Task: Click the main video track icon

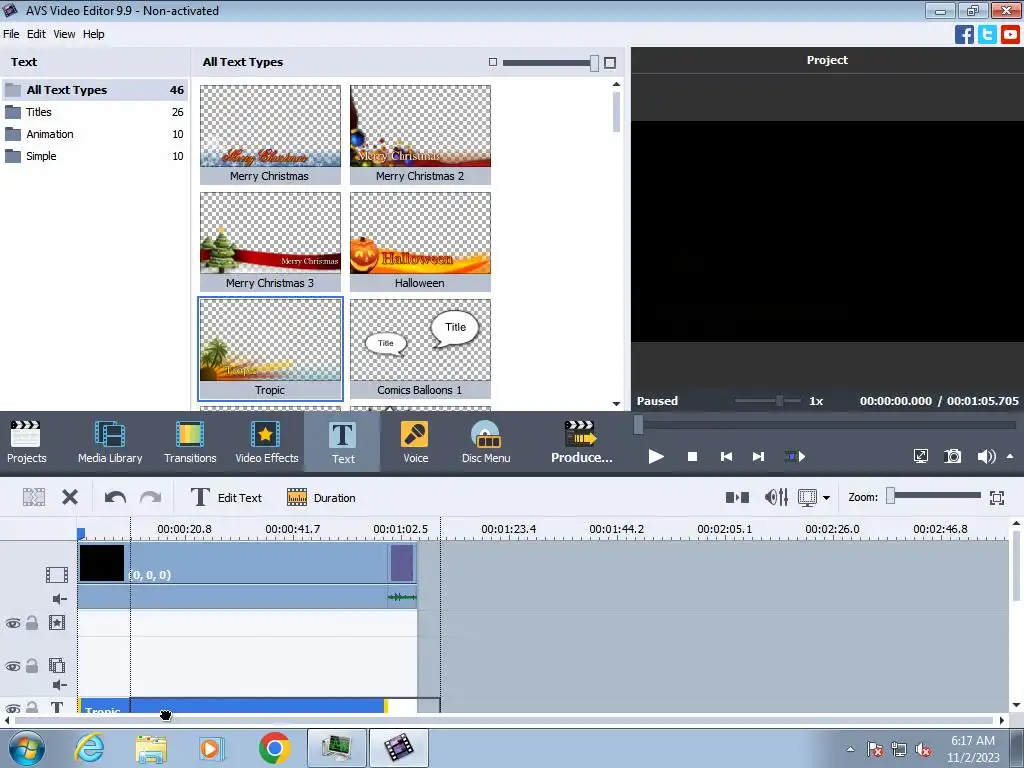Action: tap(57, 575)
